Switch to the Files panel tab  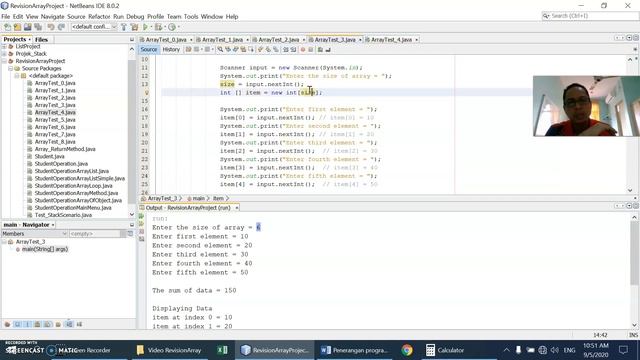(41, 40)
